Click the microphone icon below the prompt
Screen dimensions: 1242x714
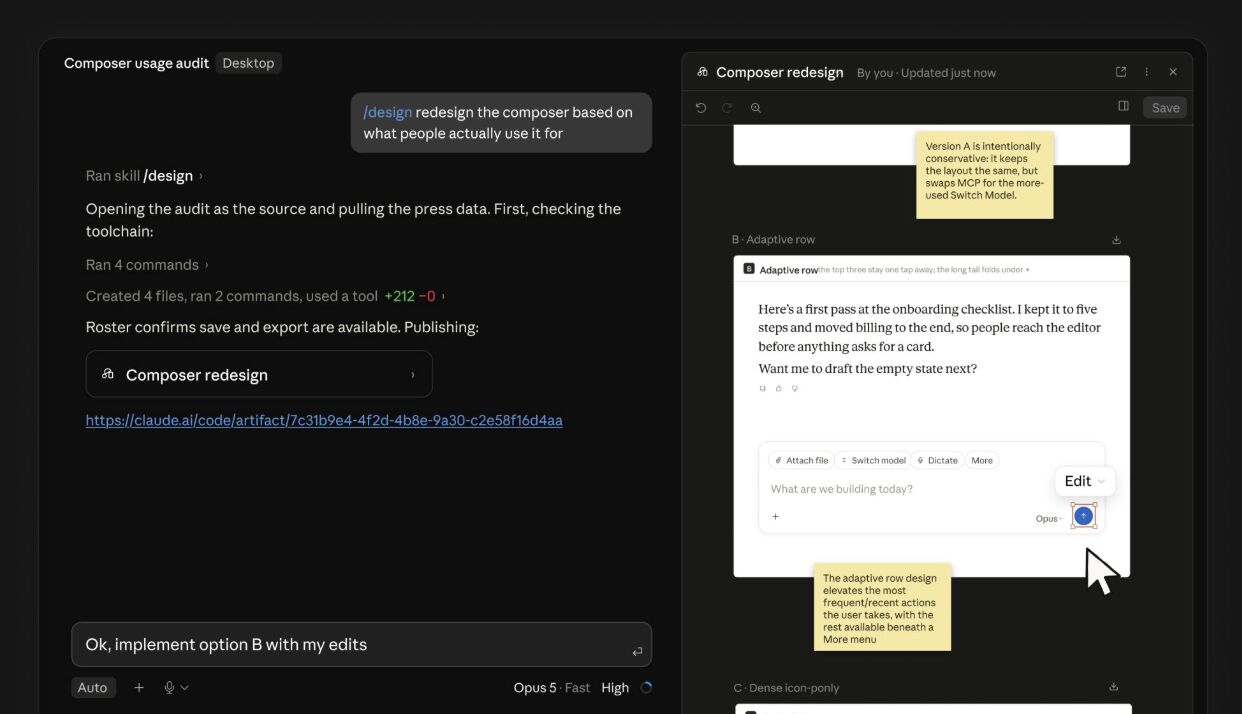169,687
